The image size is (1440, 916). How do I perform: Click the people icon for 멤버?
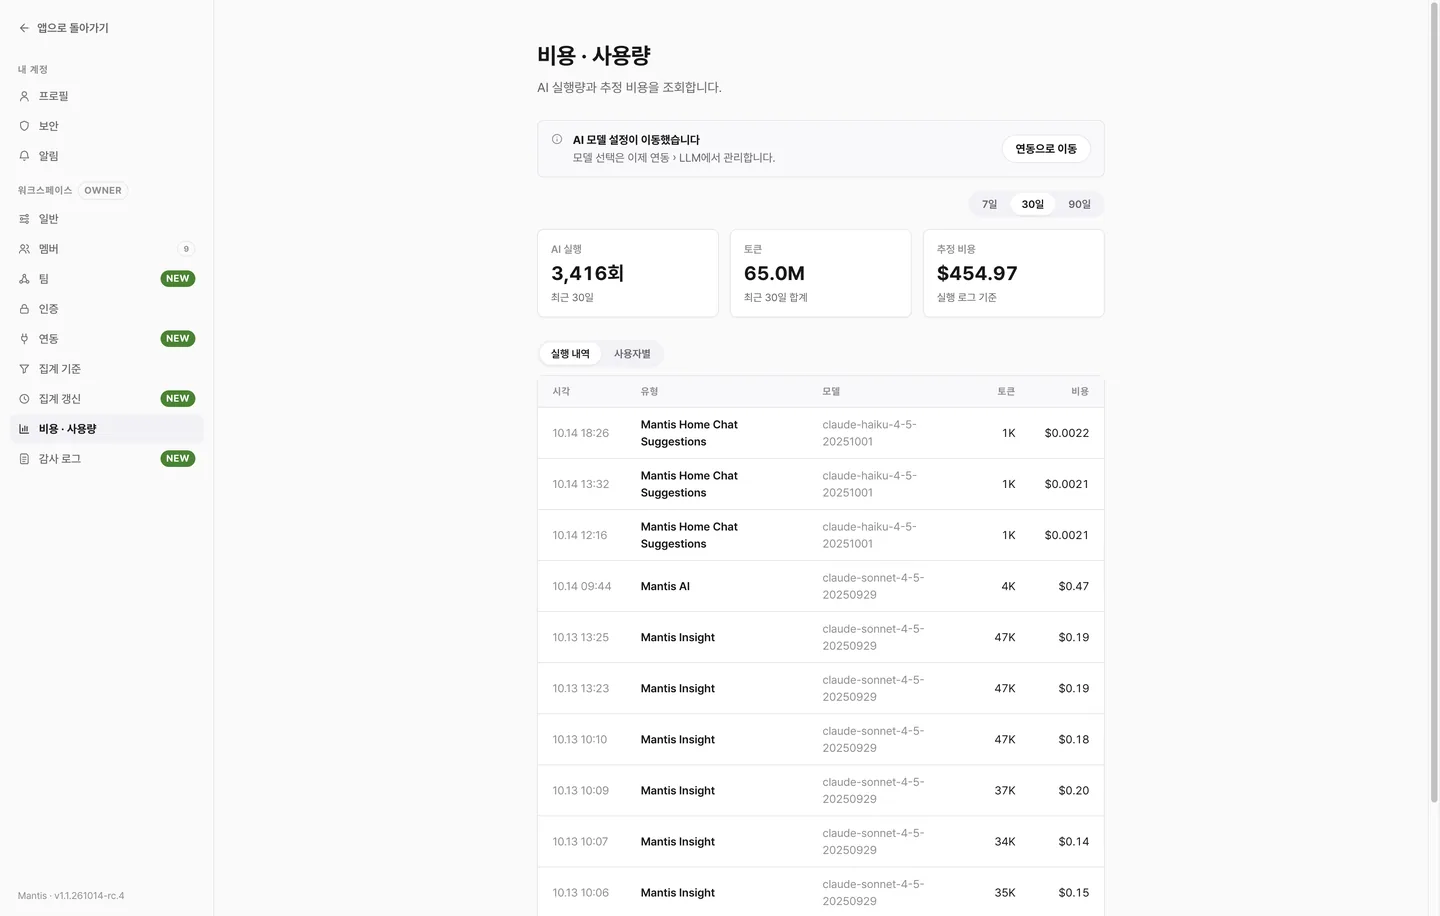tap(24, 249)
